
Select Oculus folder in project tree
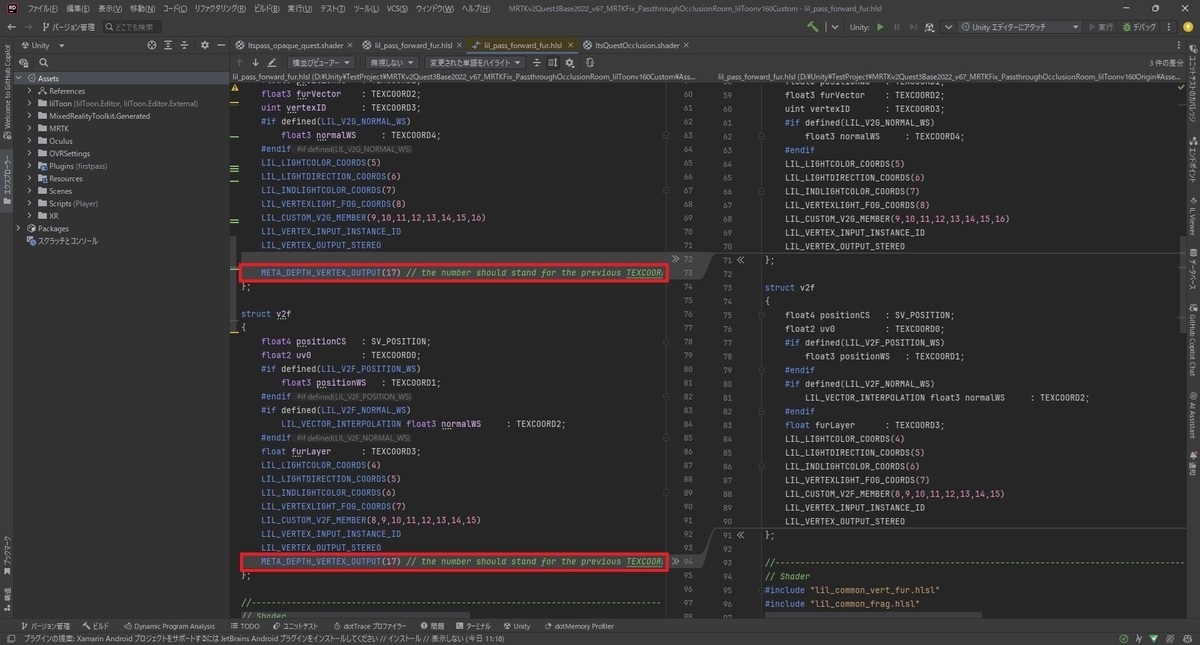60,141
